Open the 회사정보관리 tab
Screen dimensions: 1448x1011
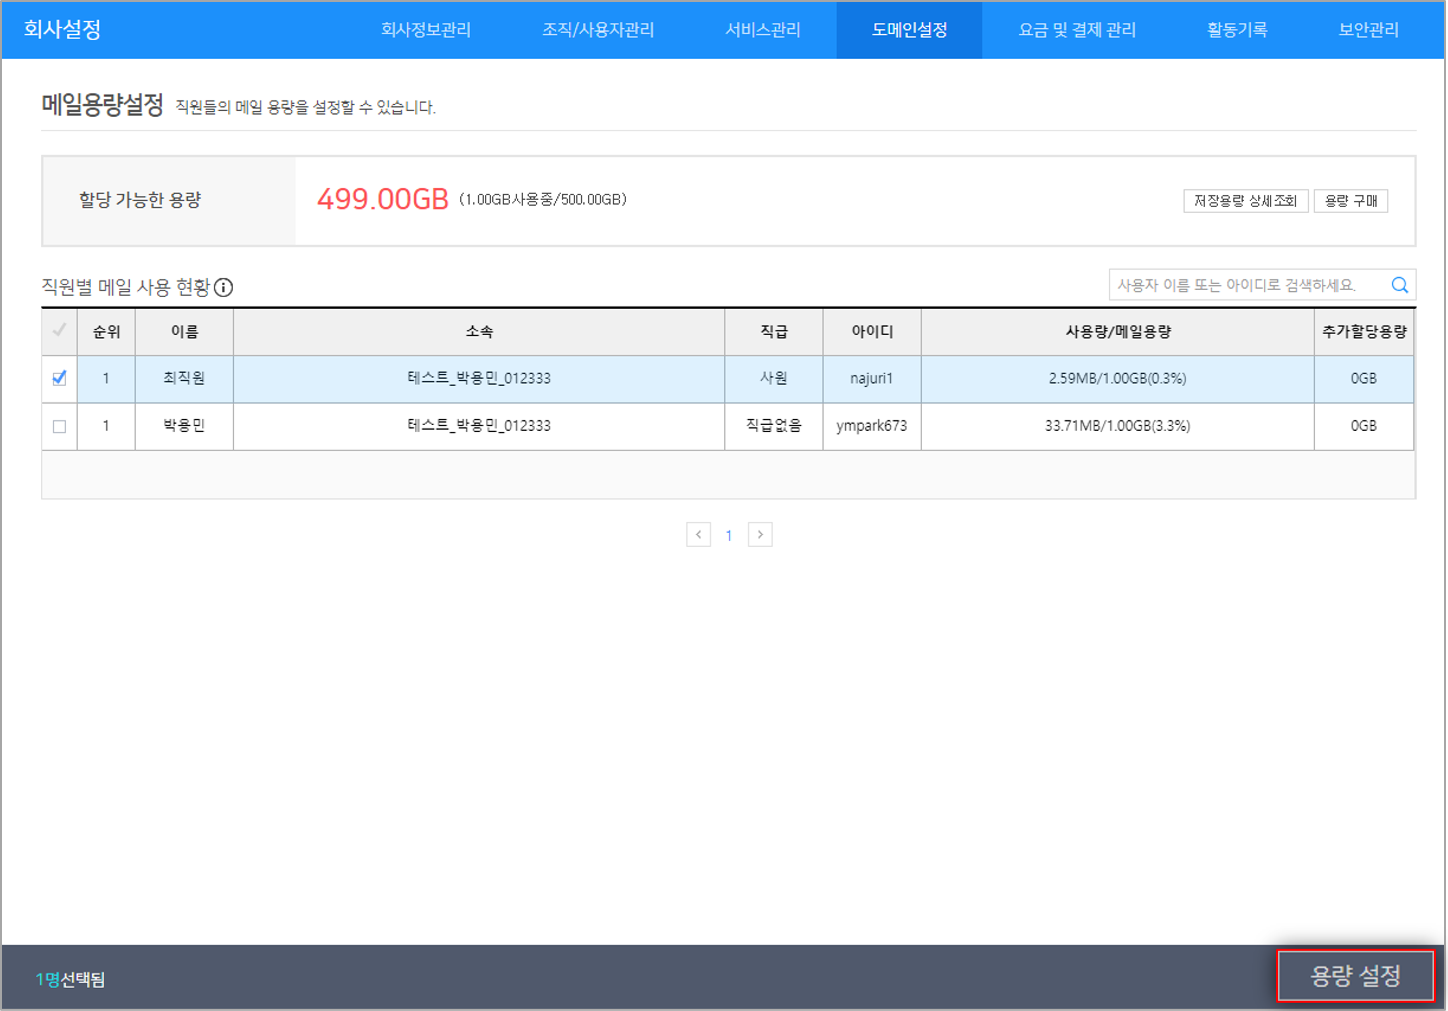pyautogui.click(x=425, y=30)
